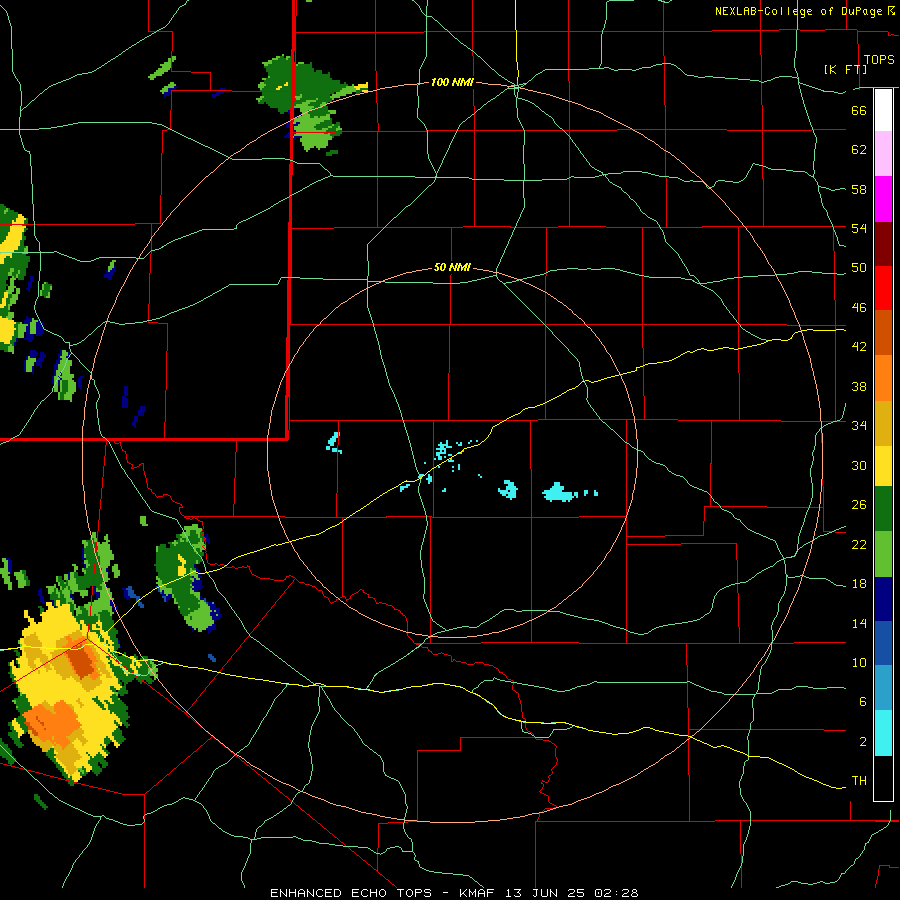The width and height of the screenshot is (900, 900).
Task: Click the "ENHANCED ECHO TOPS - KMAF" caption
Action: pos(382,893)
